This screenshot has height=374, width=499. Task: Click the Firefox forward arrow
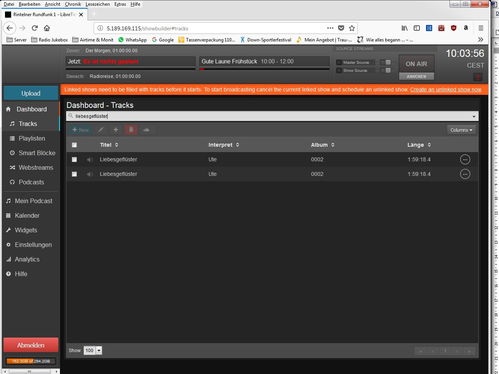[x=22, y=28]
